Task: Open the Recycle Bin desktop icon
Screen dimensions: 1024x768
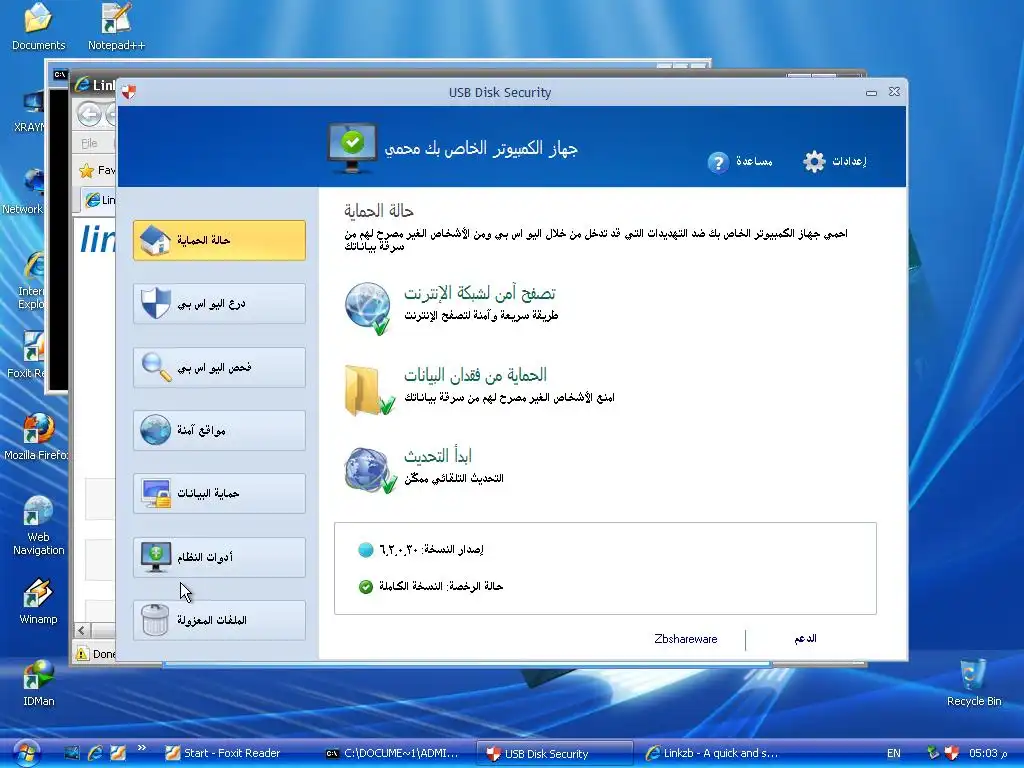Action: click(x=974, y=683)
